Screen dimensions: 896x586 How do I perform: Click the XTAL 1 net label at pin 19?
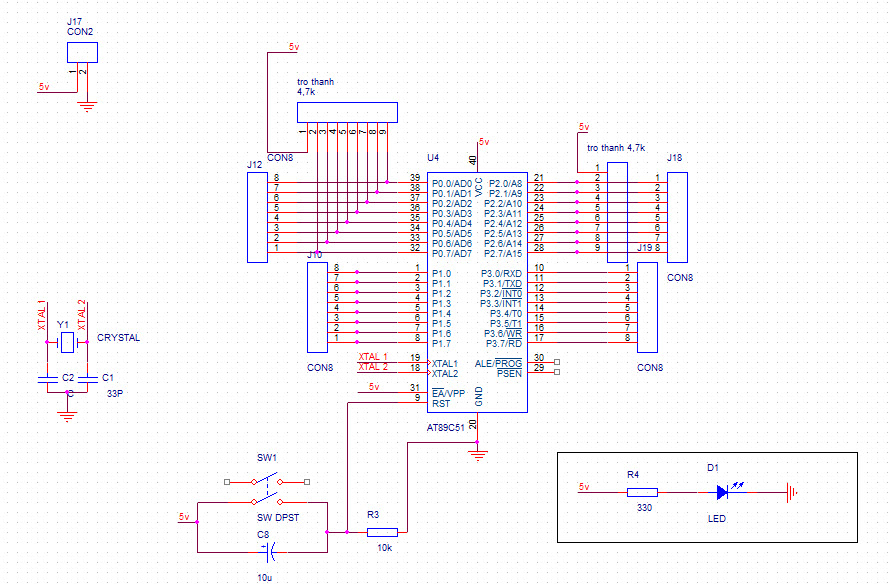(x=373, y=357)
